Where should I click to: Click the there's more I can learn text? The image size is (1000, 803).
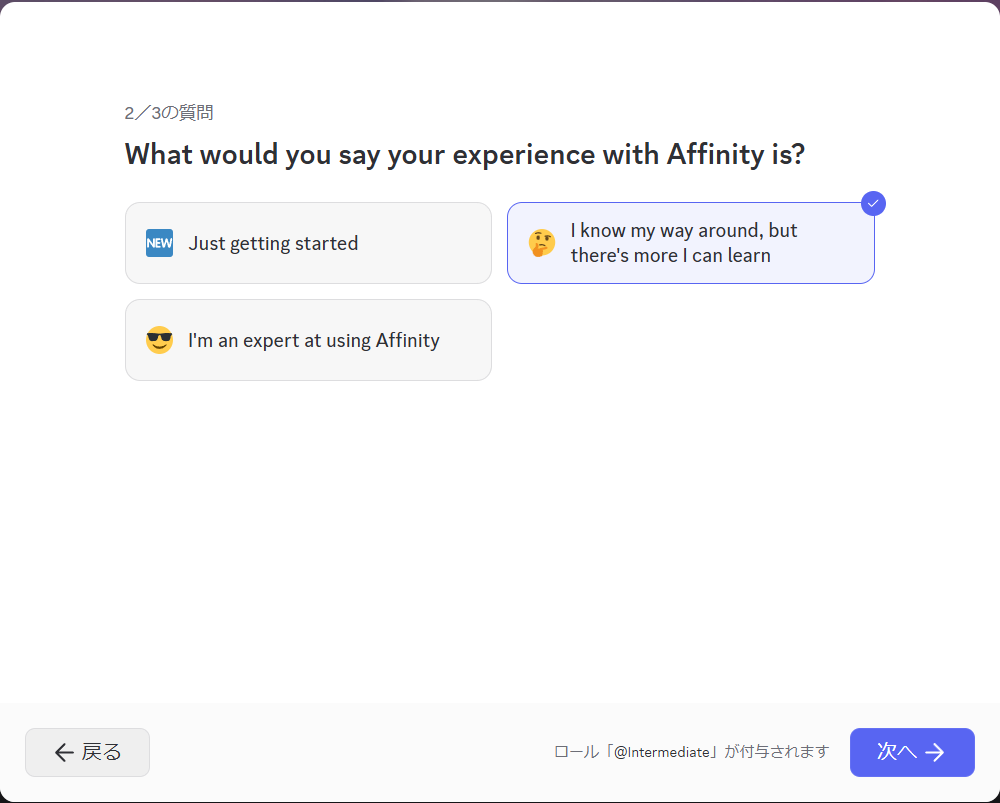coord(670,255)
